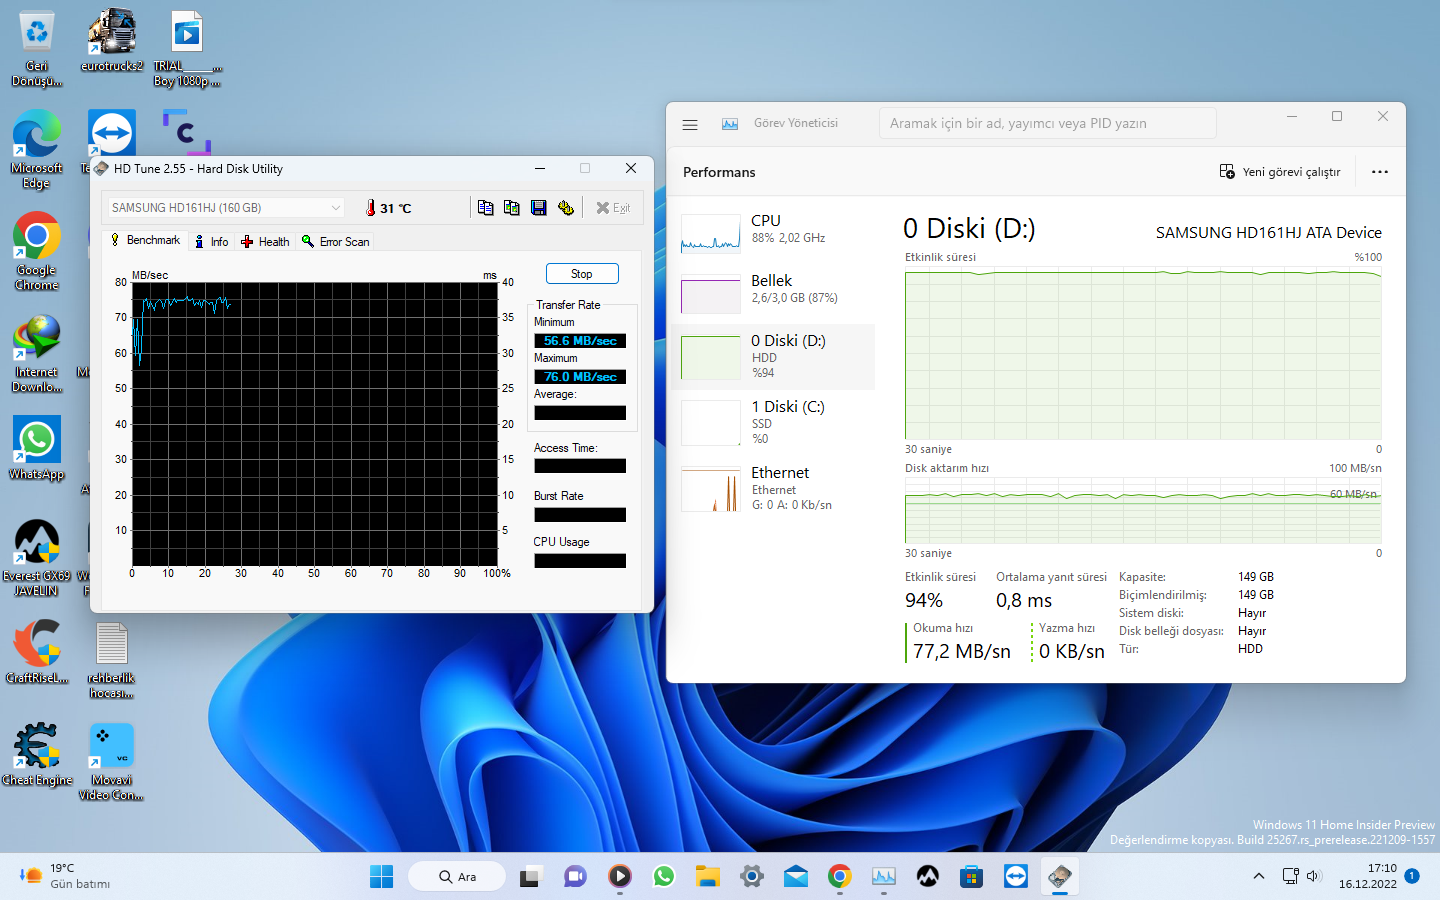Click the TeamViewer icon on the taskbar
1440x900 pixels.
[1016, 877]
